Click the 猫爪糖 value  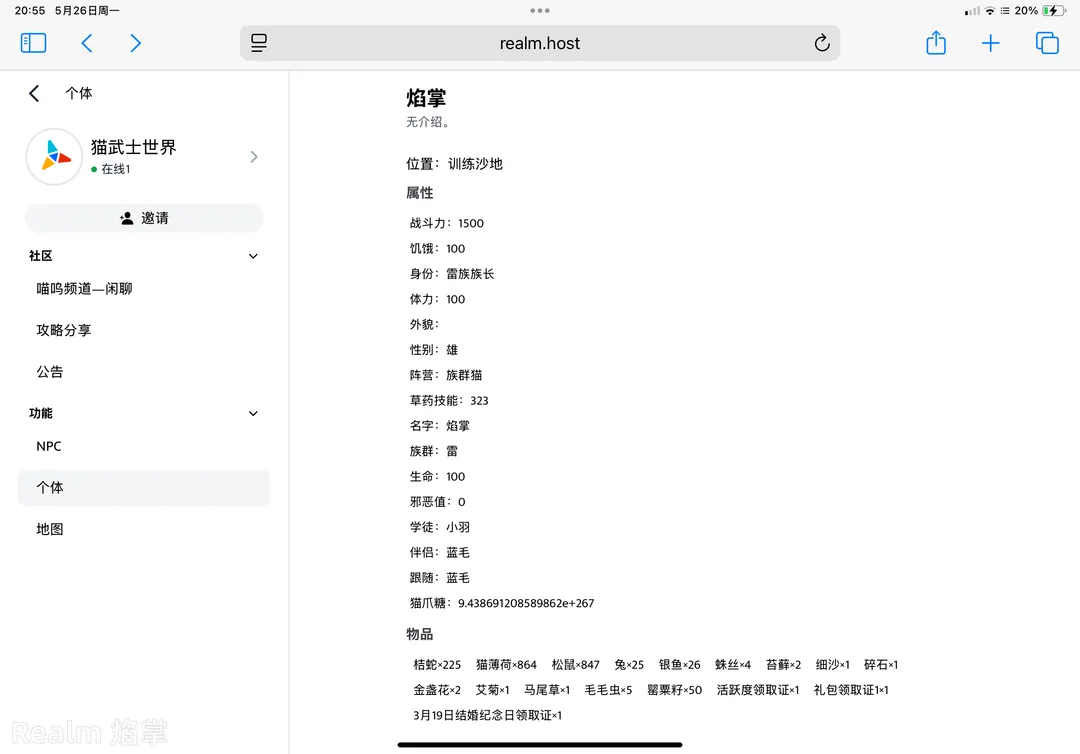point(526,603)
